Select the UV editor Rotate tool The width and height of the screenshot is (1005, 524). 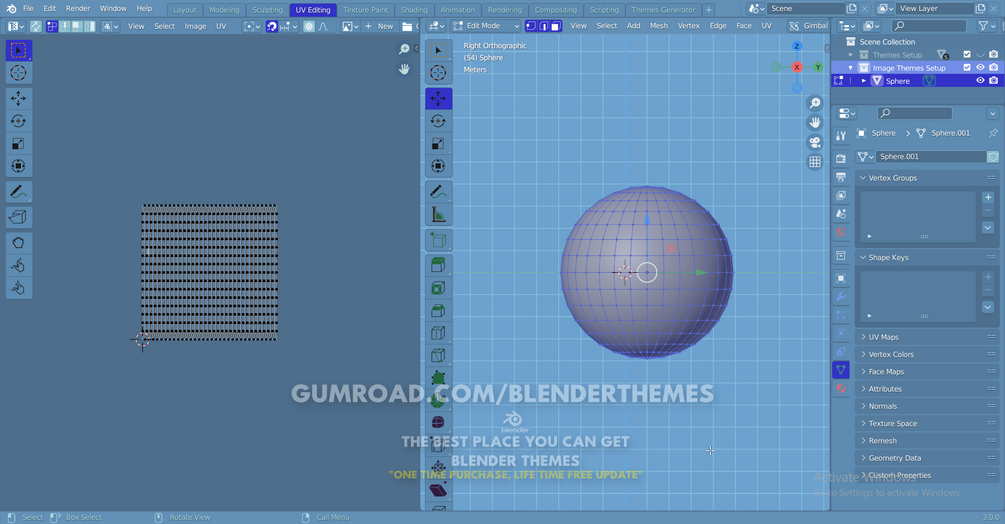(19, 121)
